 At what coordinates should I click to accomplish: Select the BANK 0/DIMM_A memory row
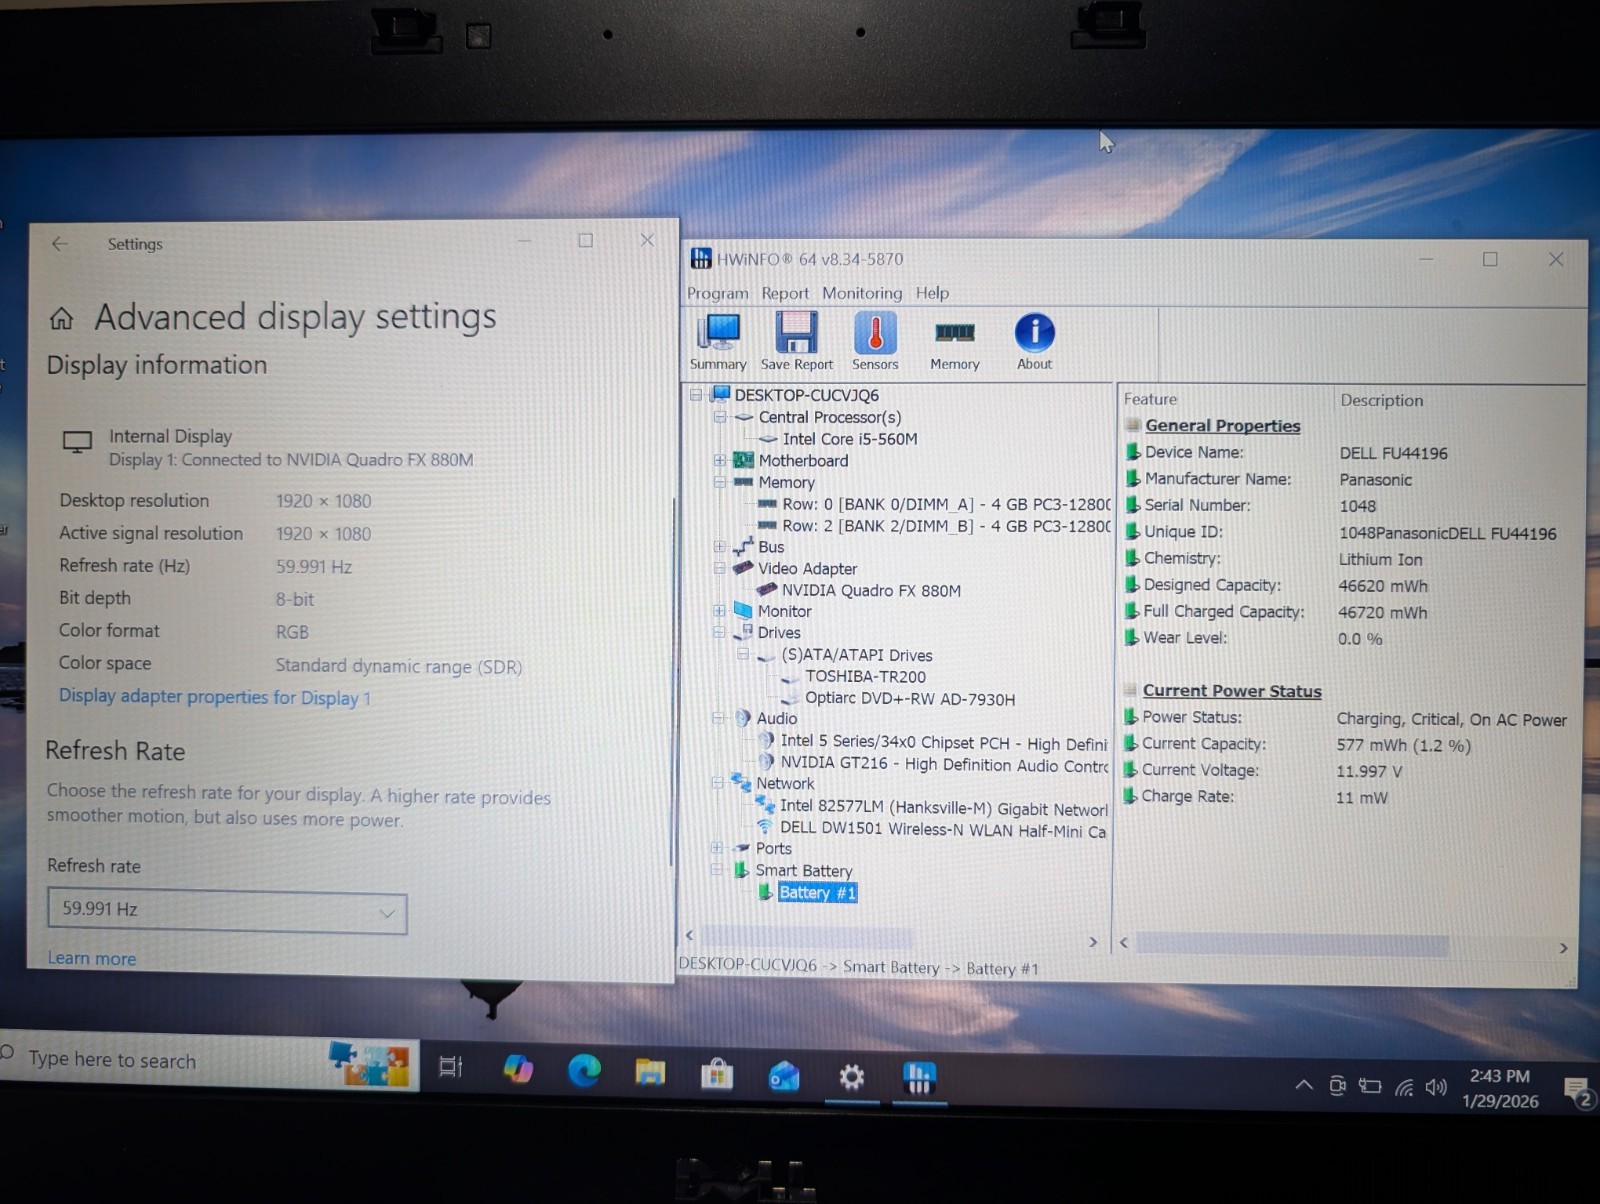coord(946,504)
